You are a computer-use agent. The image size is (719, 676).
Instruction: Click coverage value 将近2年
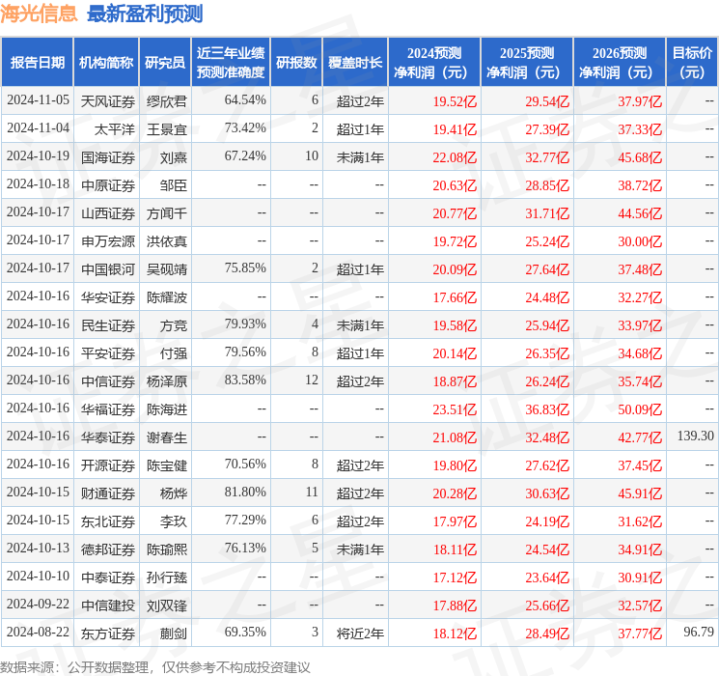point(360,633)
